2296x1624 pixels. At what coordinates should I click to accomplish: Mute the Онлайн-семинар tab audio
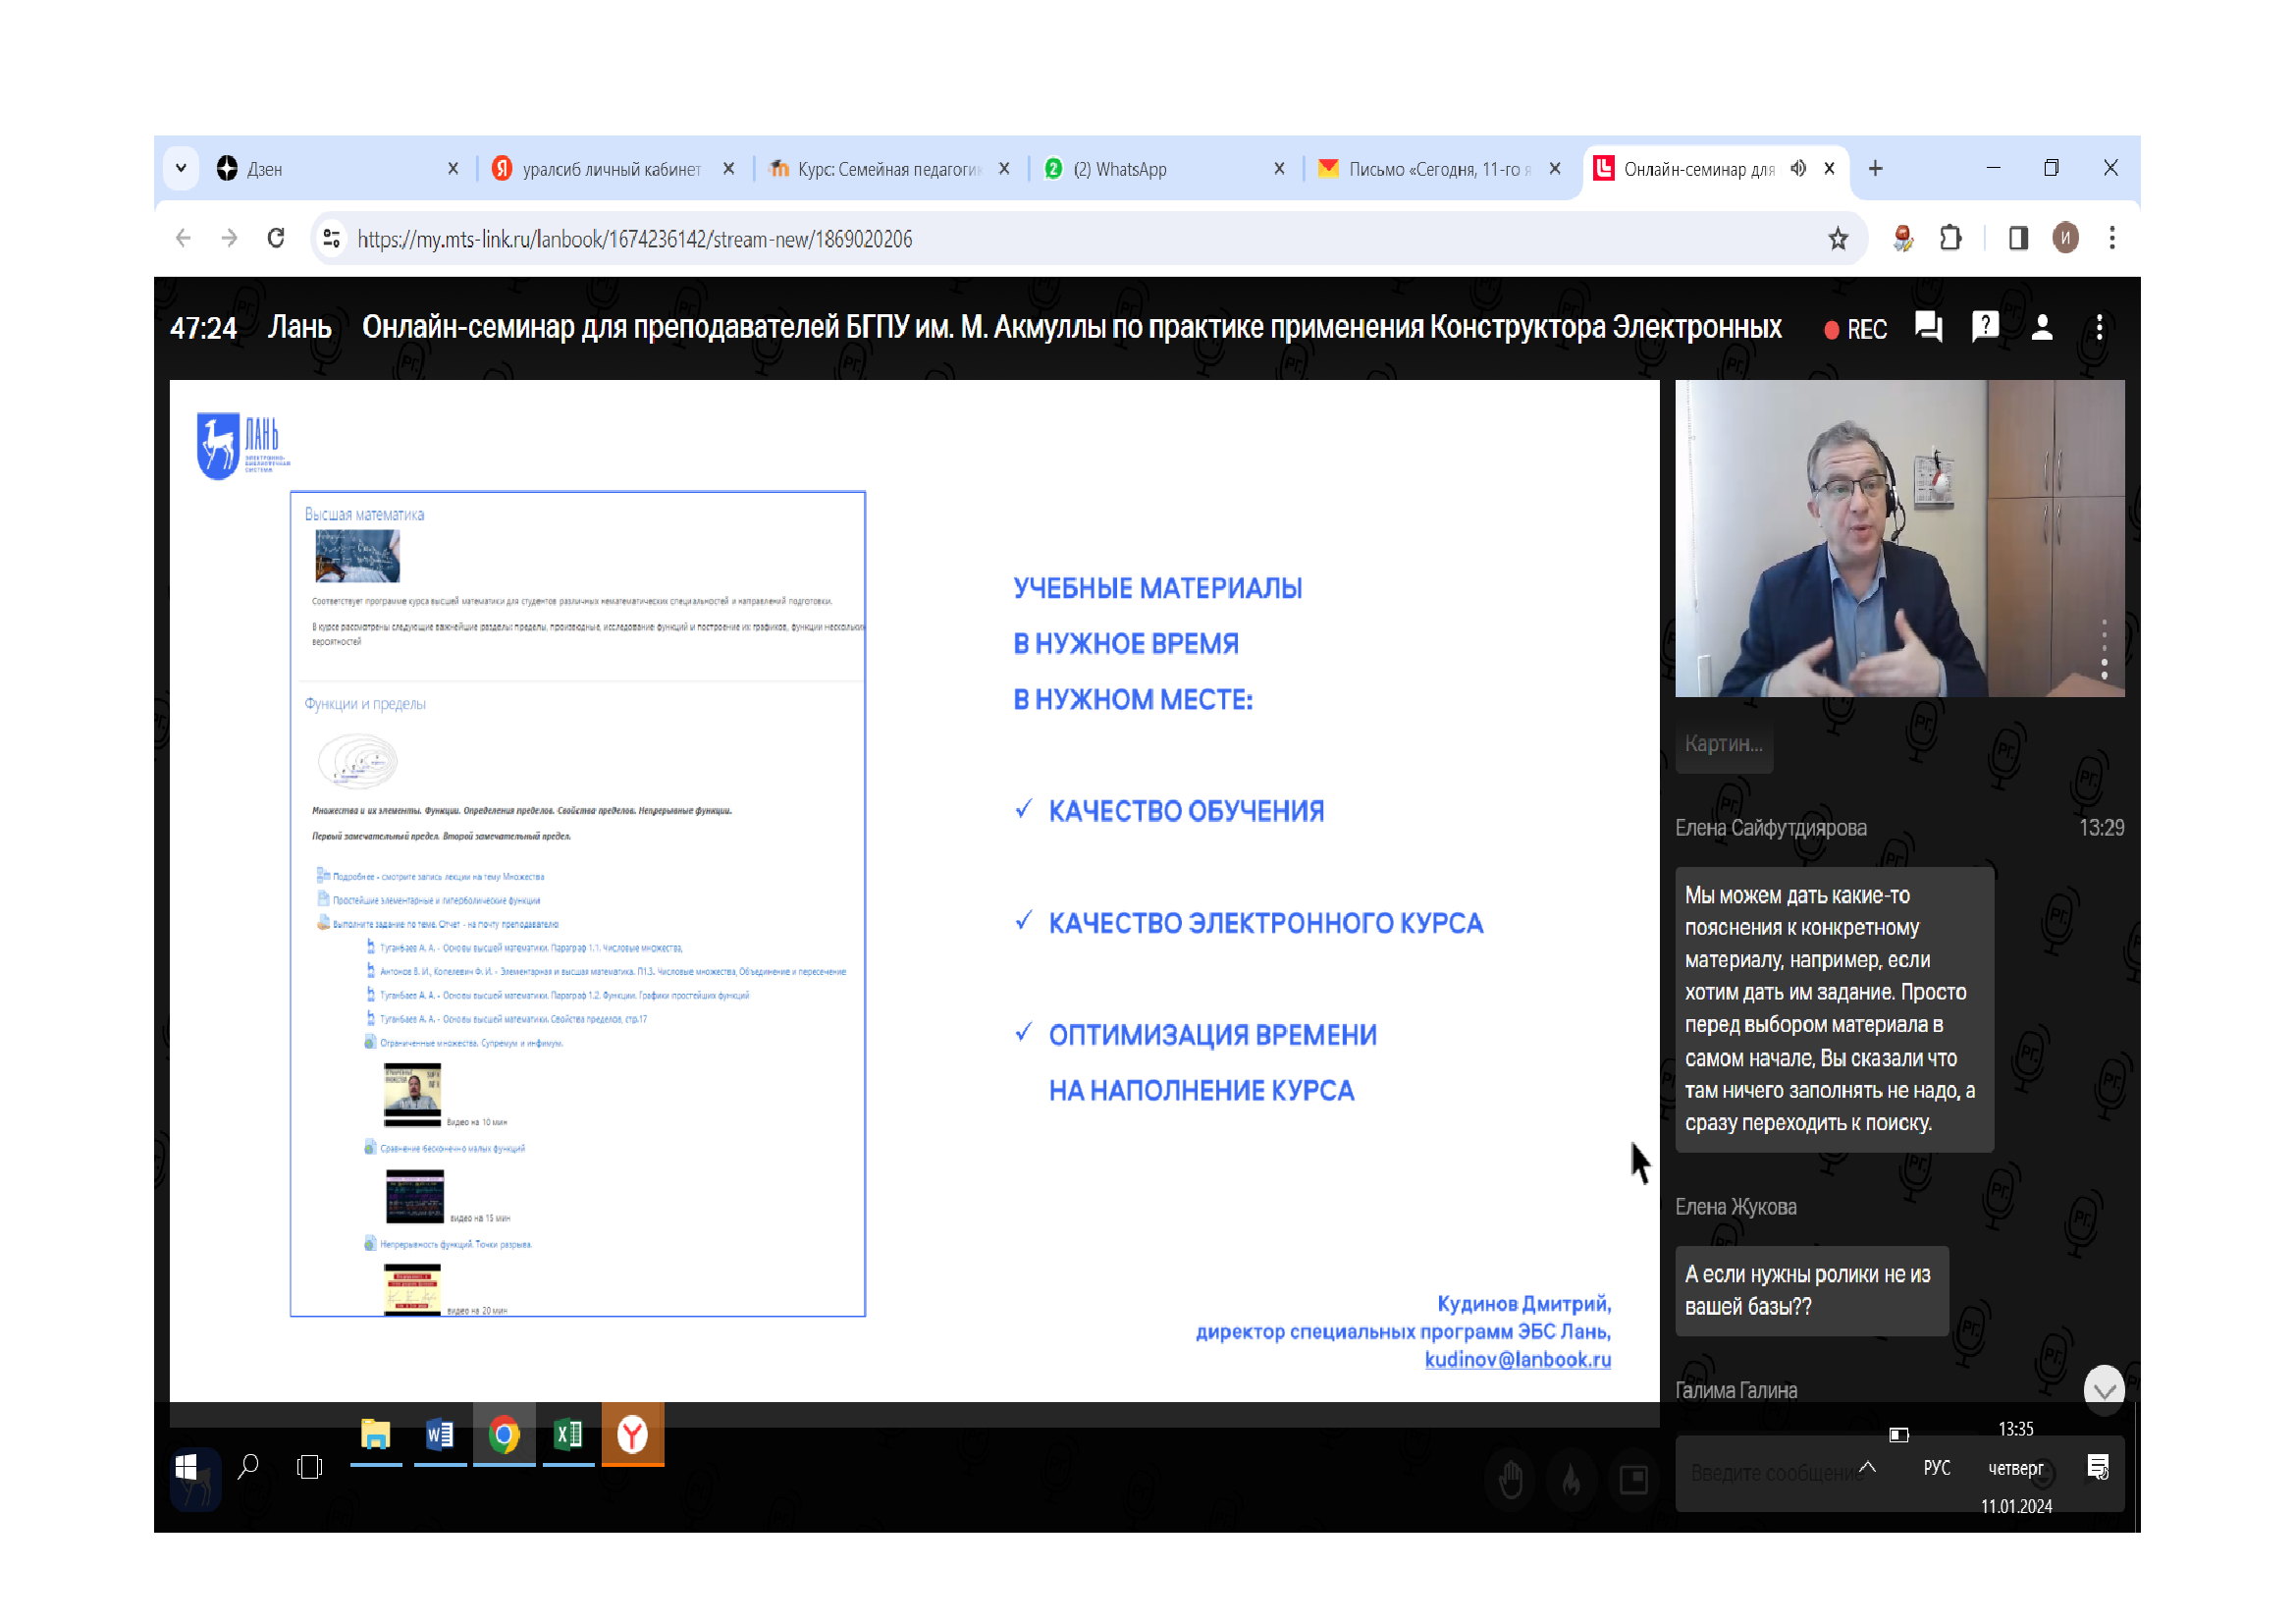coord(1798,168)
